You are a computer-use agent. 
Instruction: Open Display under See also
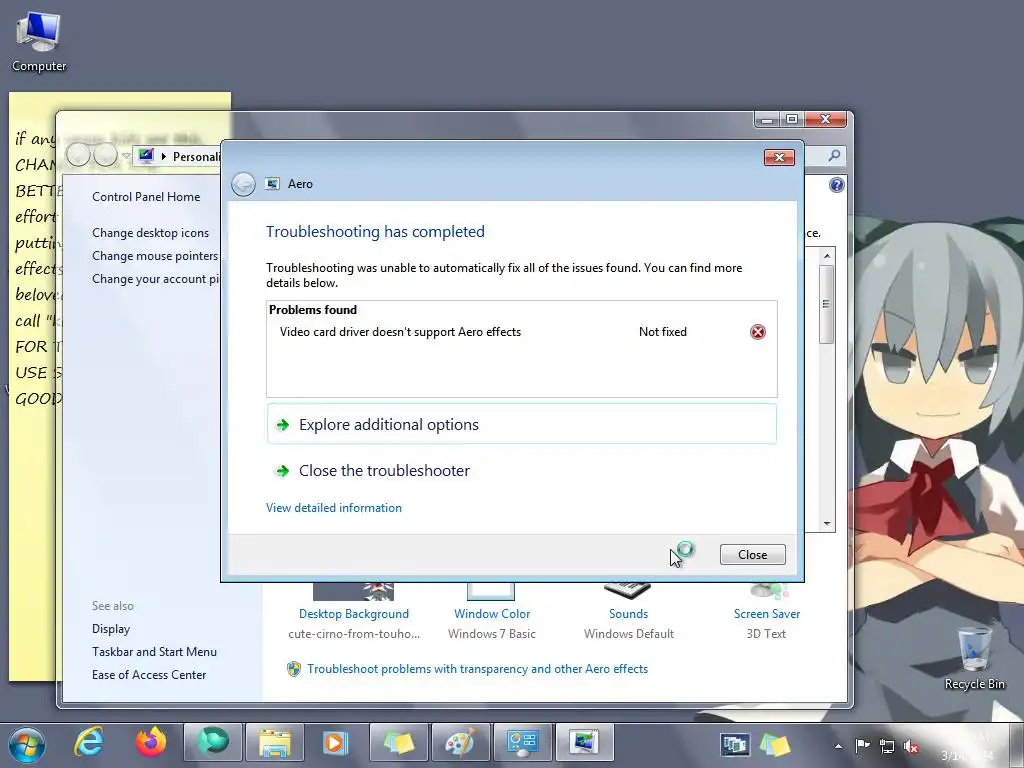coord(111,629)
